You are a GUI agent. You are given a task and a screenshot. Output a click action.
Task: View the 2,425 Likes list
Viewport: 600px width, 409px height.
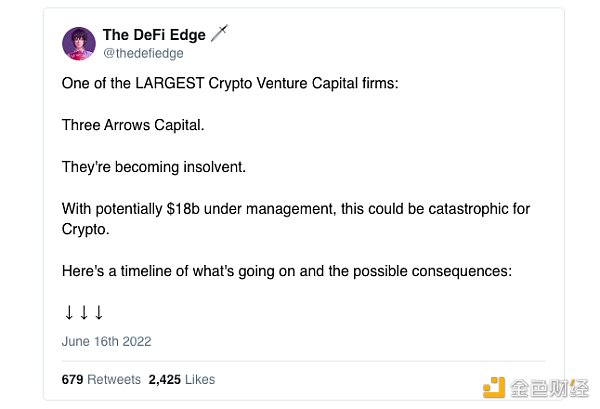[182, 380]
